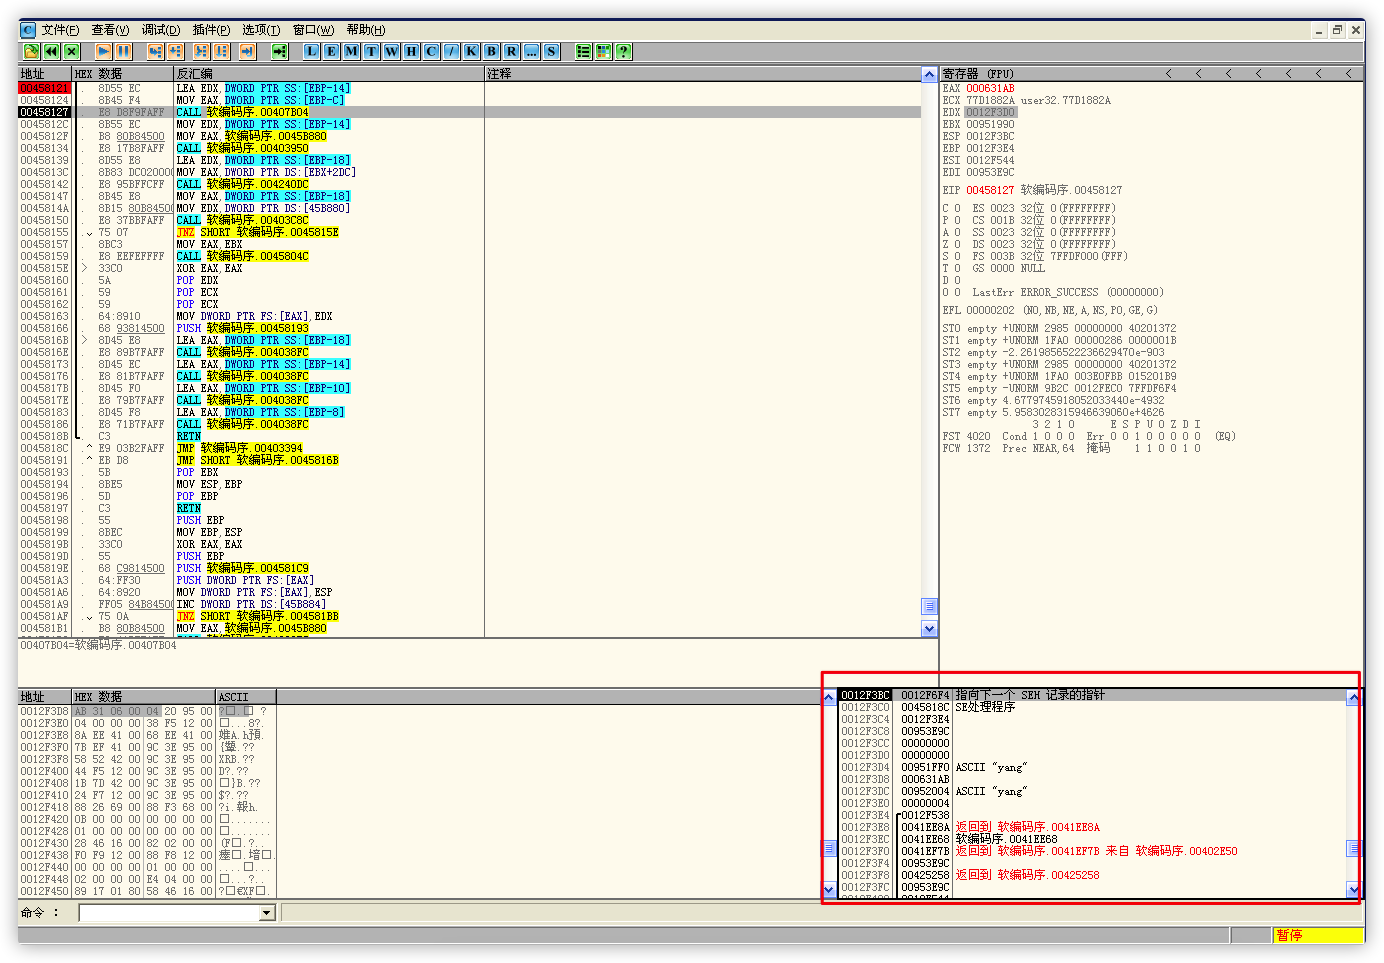This screenshot has height=963, width=1384.
Task: Open Threads window with T button
Action: click(372, 51)
